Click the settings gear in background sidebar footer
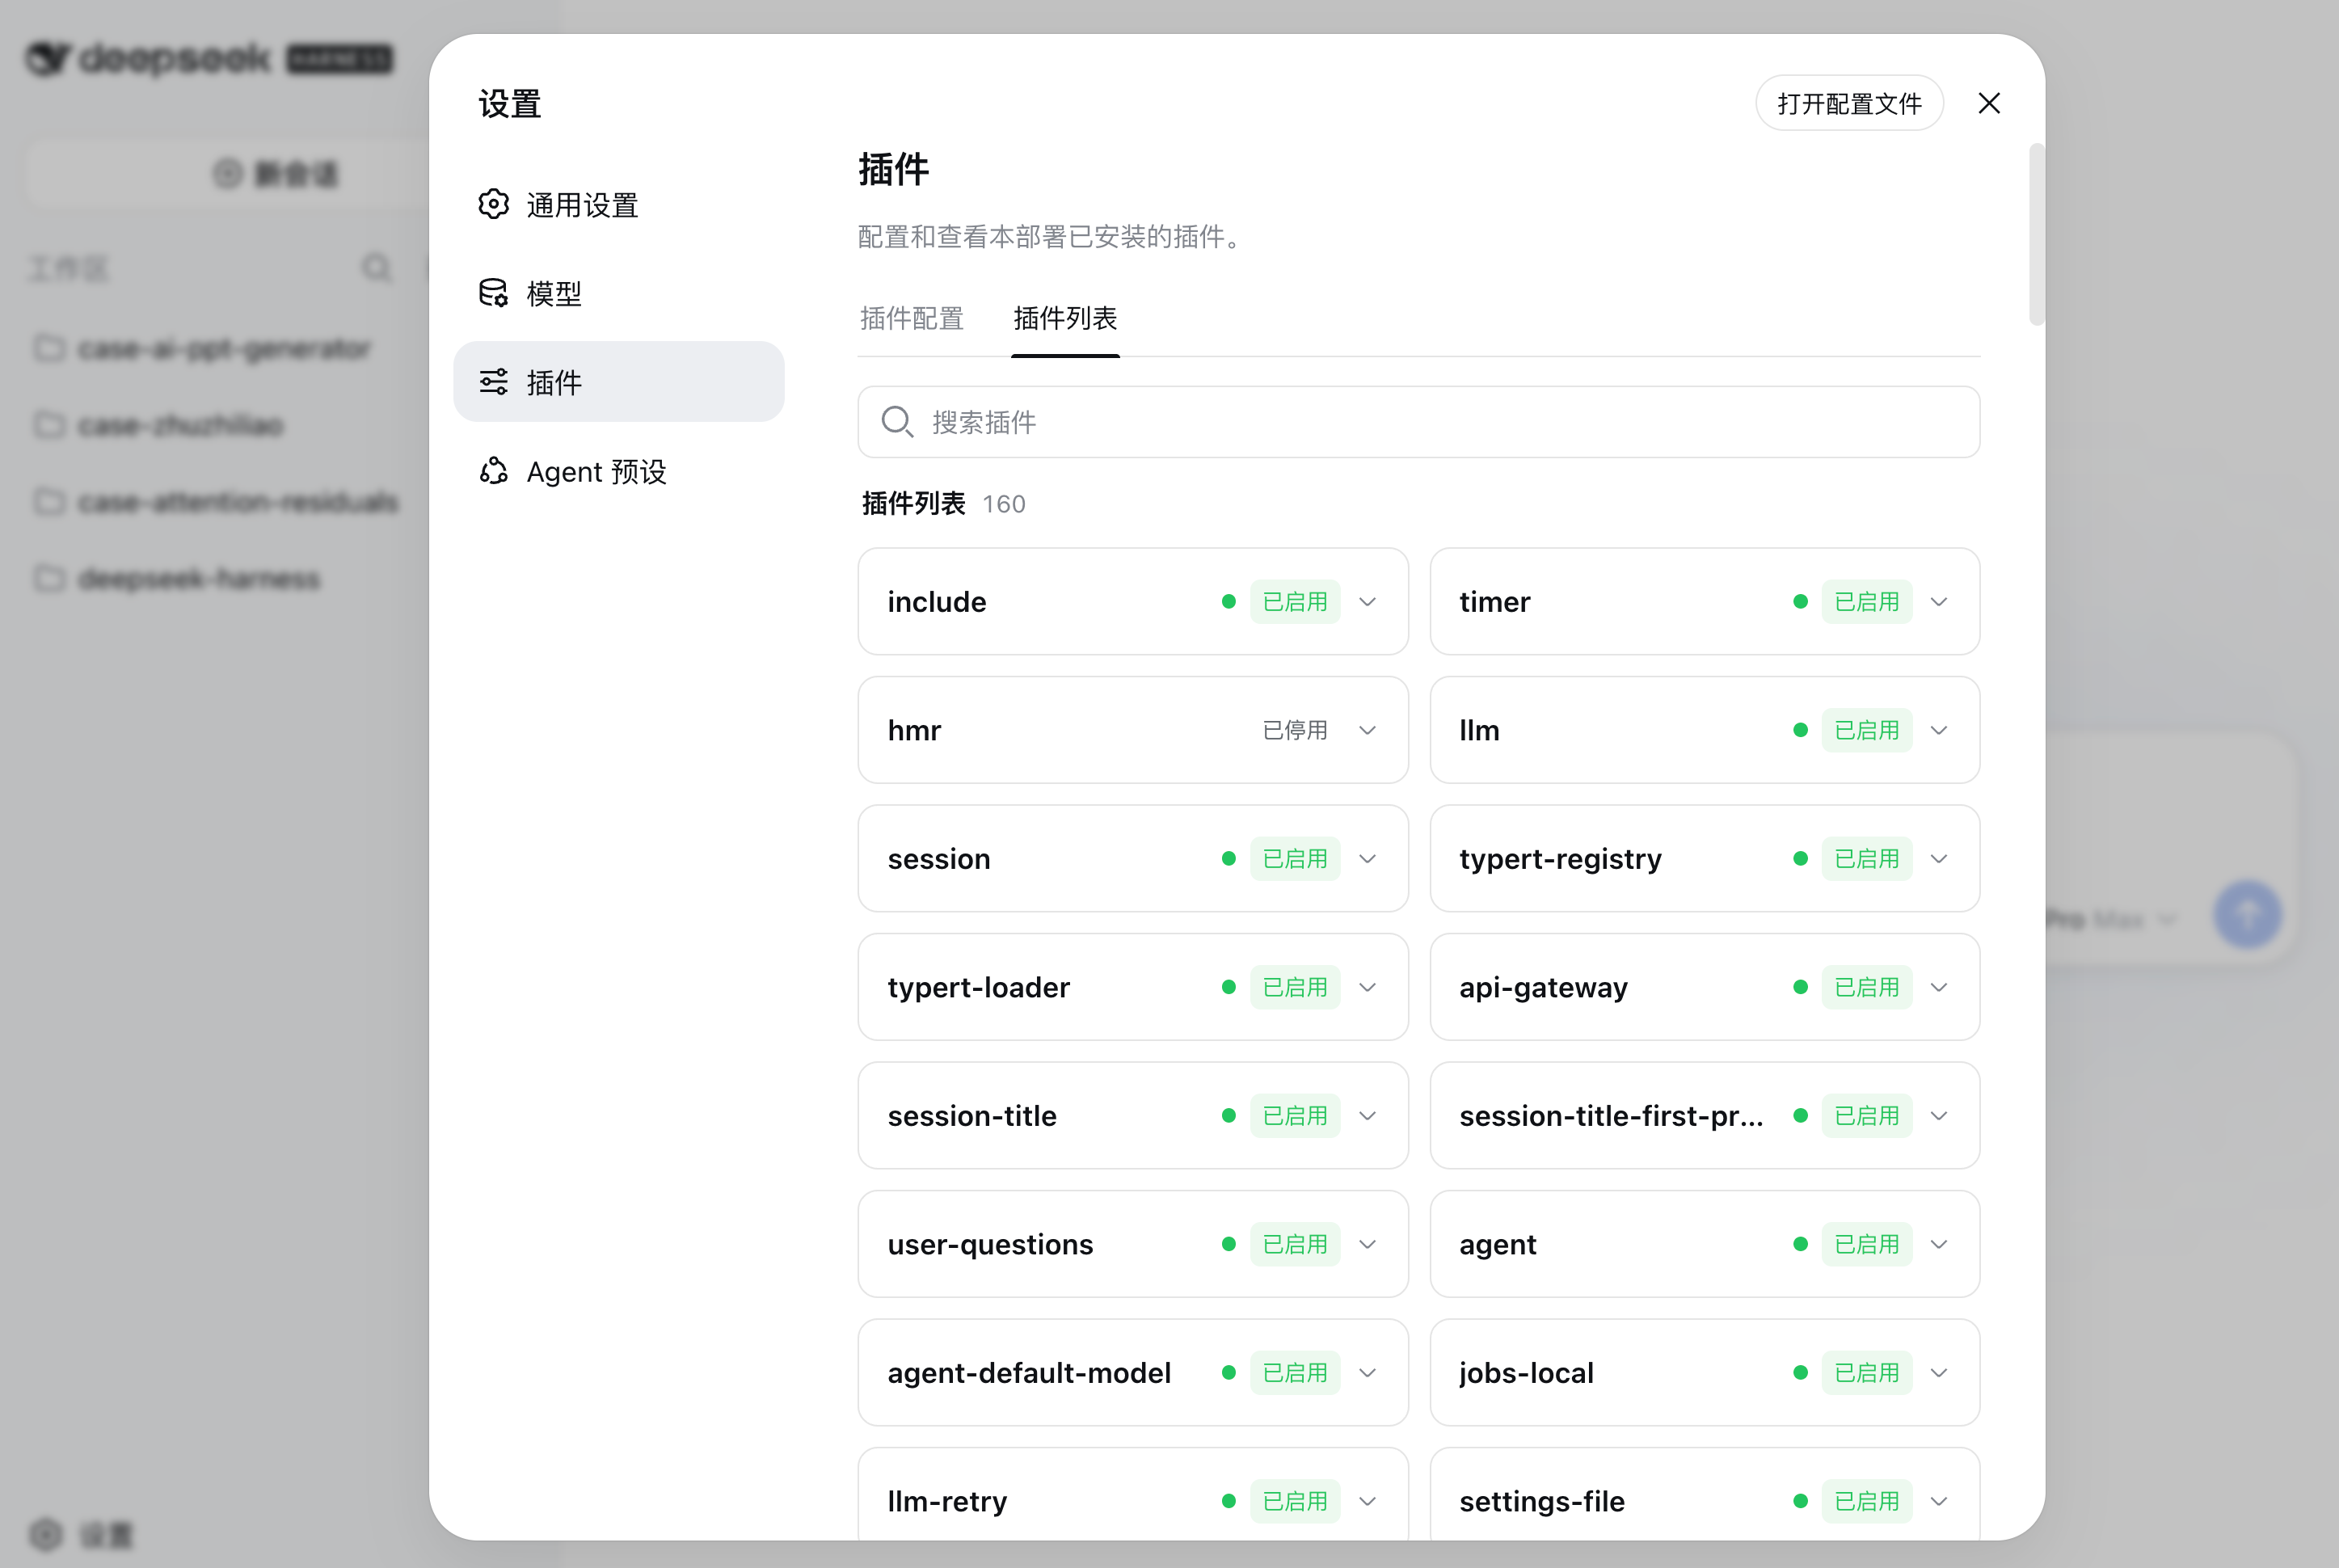The width and height of the screenshot is (2339, 1568). tap(46, 1534)
